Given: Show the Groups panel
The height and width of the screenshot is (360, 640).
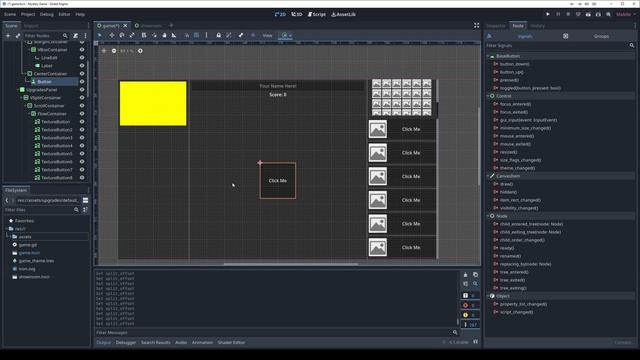Looking at the screenshot, I should point(601,36).
